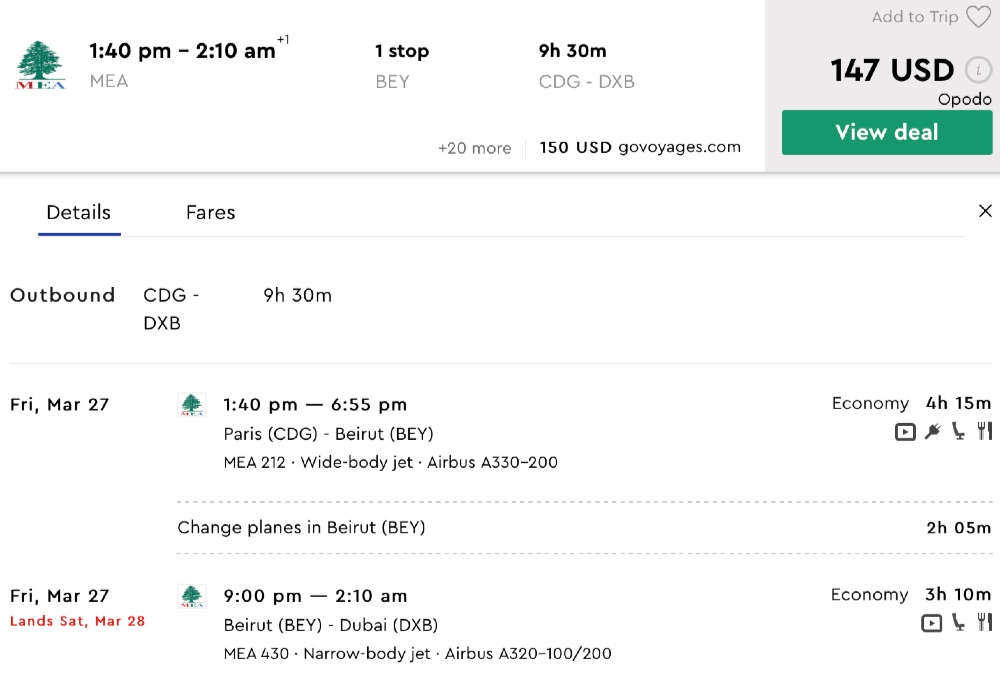Click the seat icon on Beirut-Dubai flight
Image resolution: width=1000 pixels, height=686 pixels.
[x=959, y=623]
